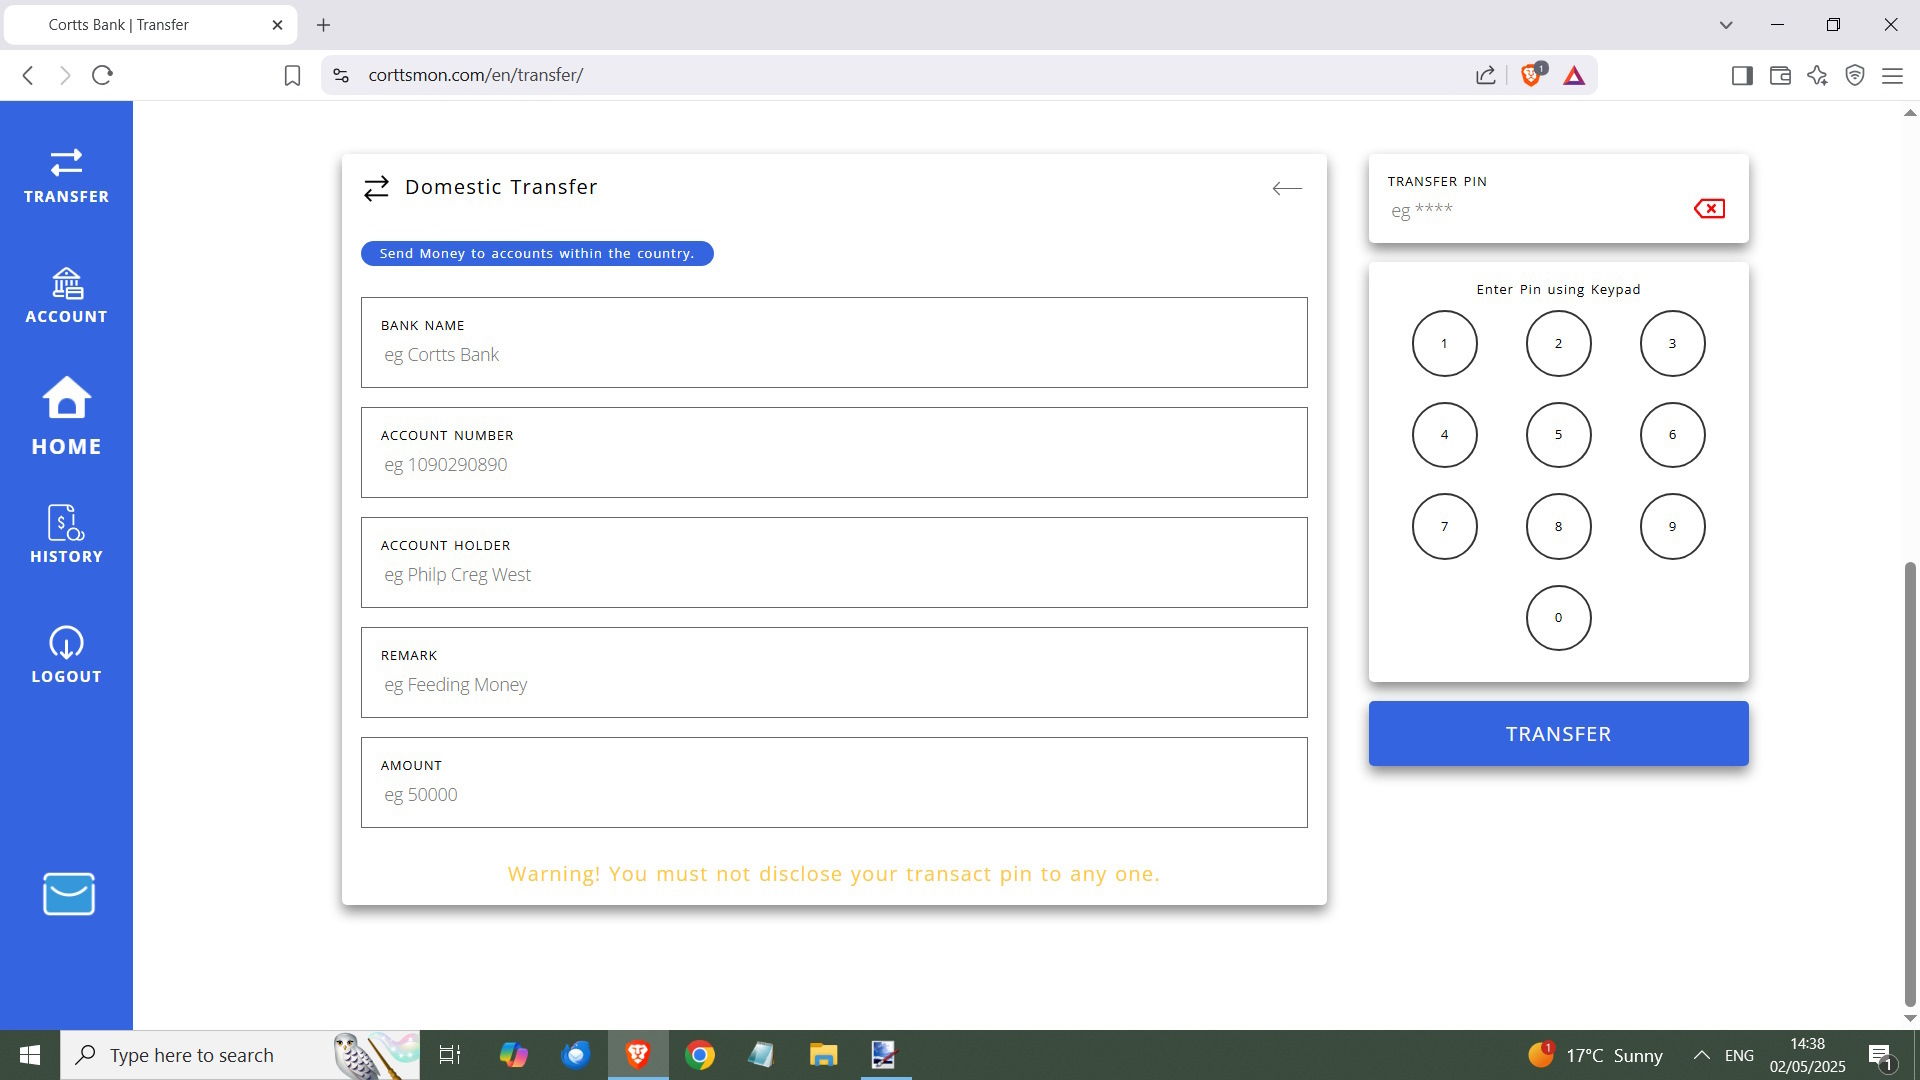Screen dimensions: 1920x1080
Task: Click into the Account Number field
Action: pos(833,465)
